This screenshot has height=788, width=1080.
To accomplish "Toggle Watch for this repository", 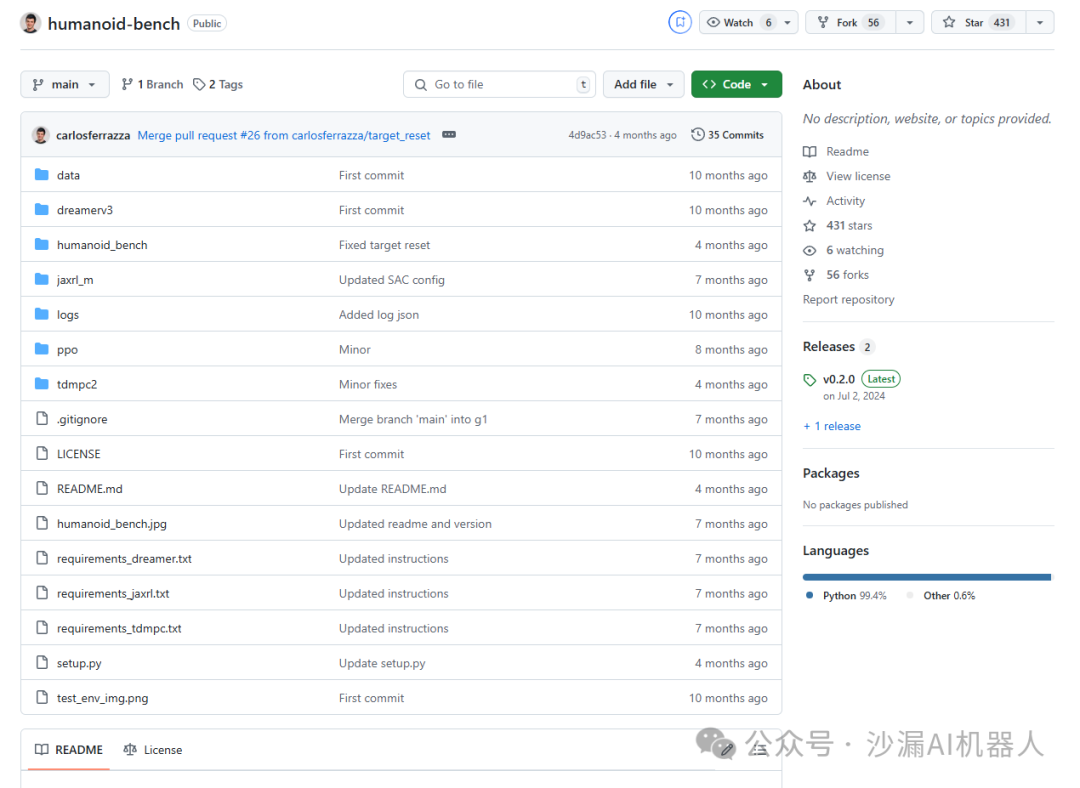I will pyautogui.click(x=741, y=23).
